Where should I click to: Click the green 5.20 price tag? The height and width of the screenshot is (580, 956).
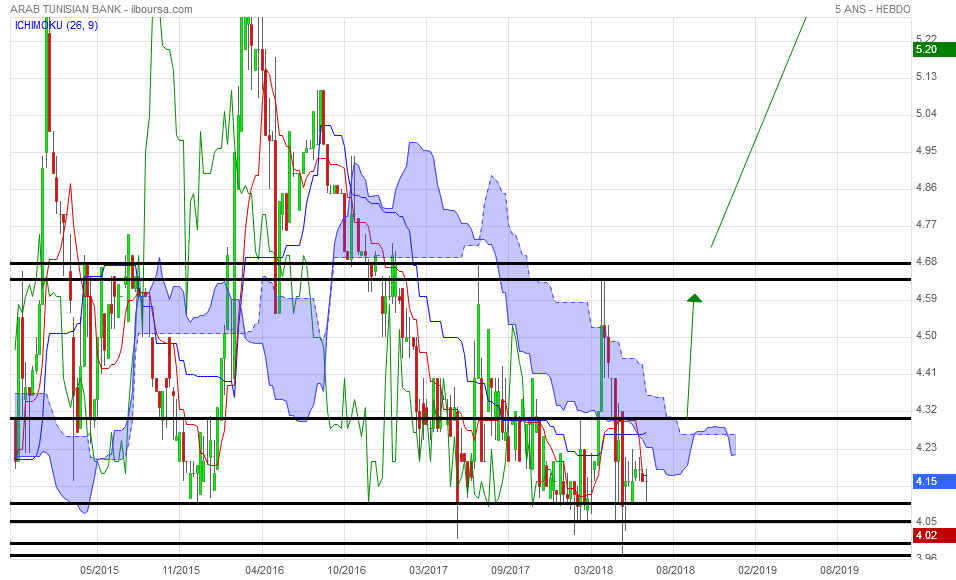[934, 49]
